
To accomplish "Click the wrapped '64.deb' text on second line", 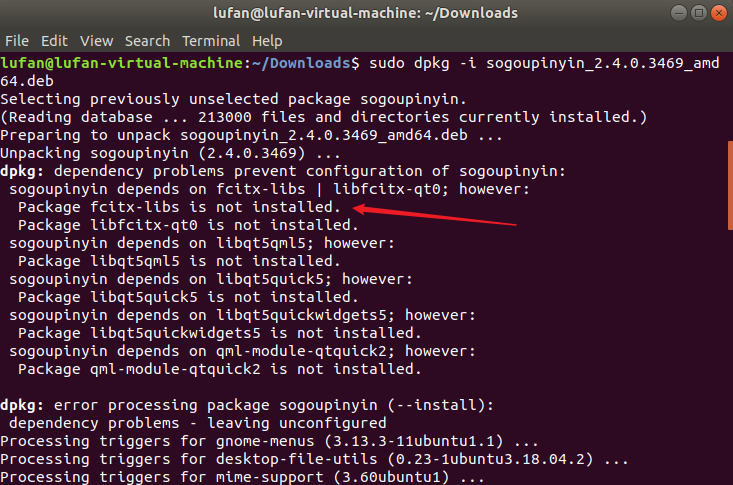I will [x=27, y=81].
